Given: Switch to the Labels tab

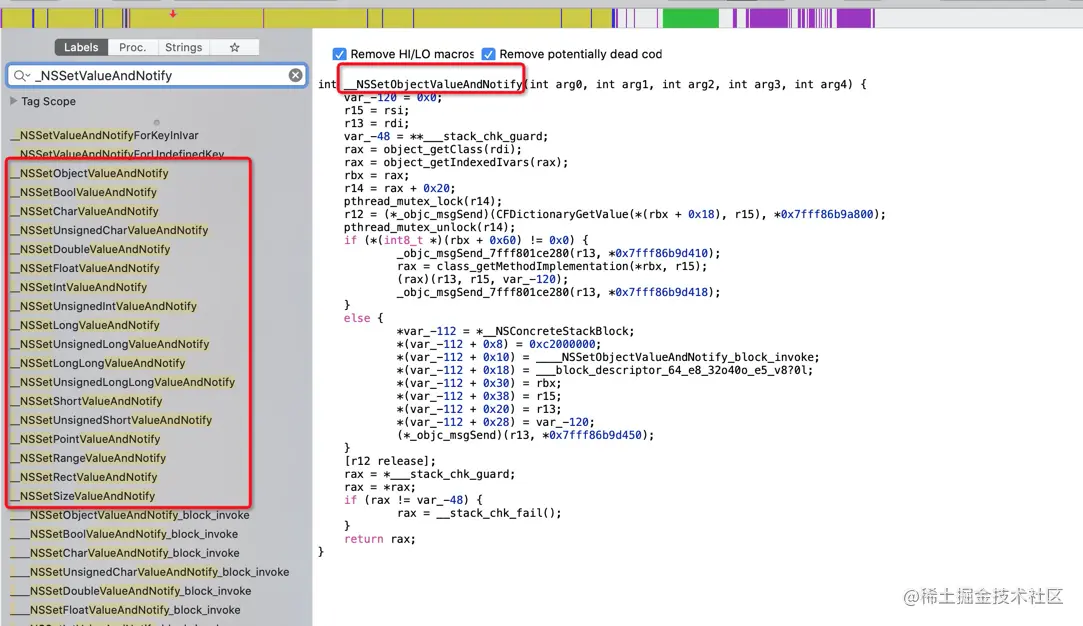Looking at the screenshot, I should (x=81, y=47).
